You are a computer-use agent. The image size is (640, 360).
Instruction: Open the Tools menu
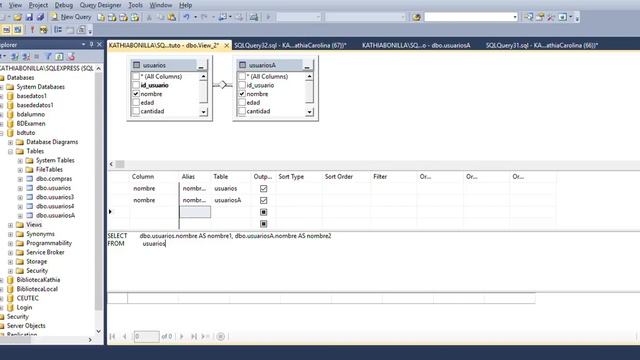[135, 5]
